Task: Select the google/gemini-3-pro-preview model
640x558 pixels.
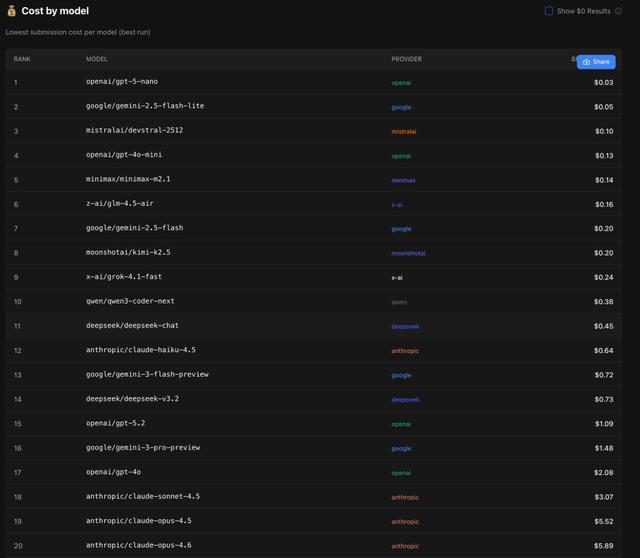Action: pos(143,448)
